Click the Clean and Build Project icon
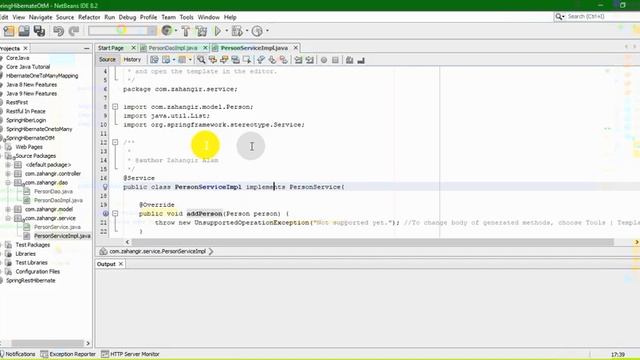Screen dimensions: 640x360 point(201,31)
